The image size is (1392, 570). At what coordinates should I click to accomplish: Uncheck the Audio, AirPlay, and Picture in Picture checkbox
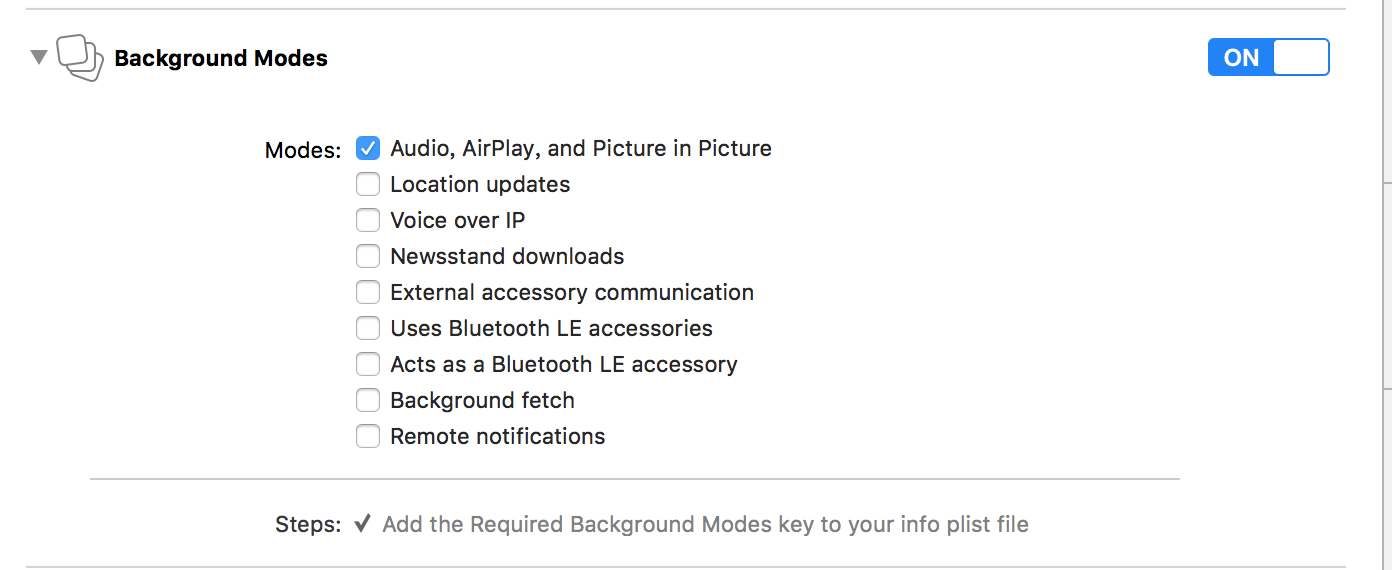368,148
